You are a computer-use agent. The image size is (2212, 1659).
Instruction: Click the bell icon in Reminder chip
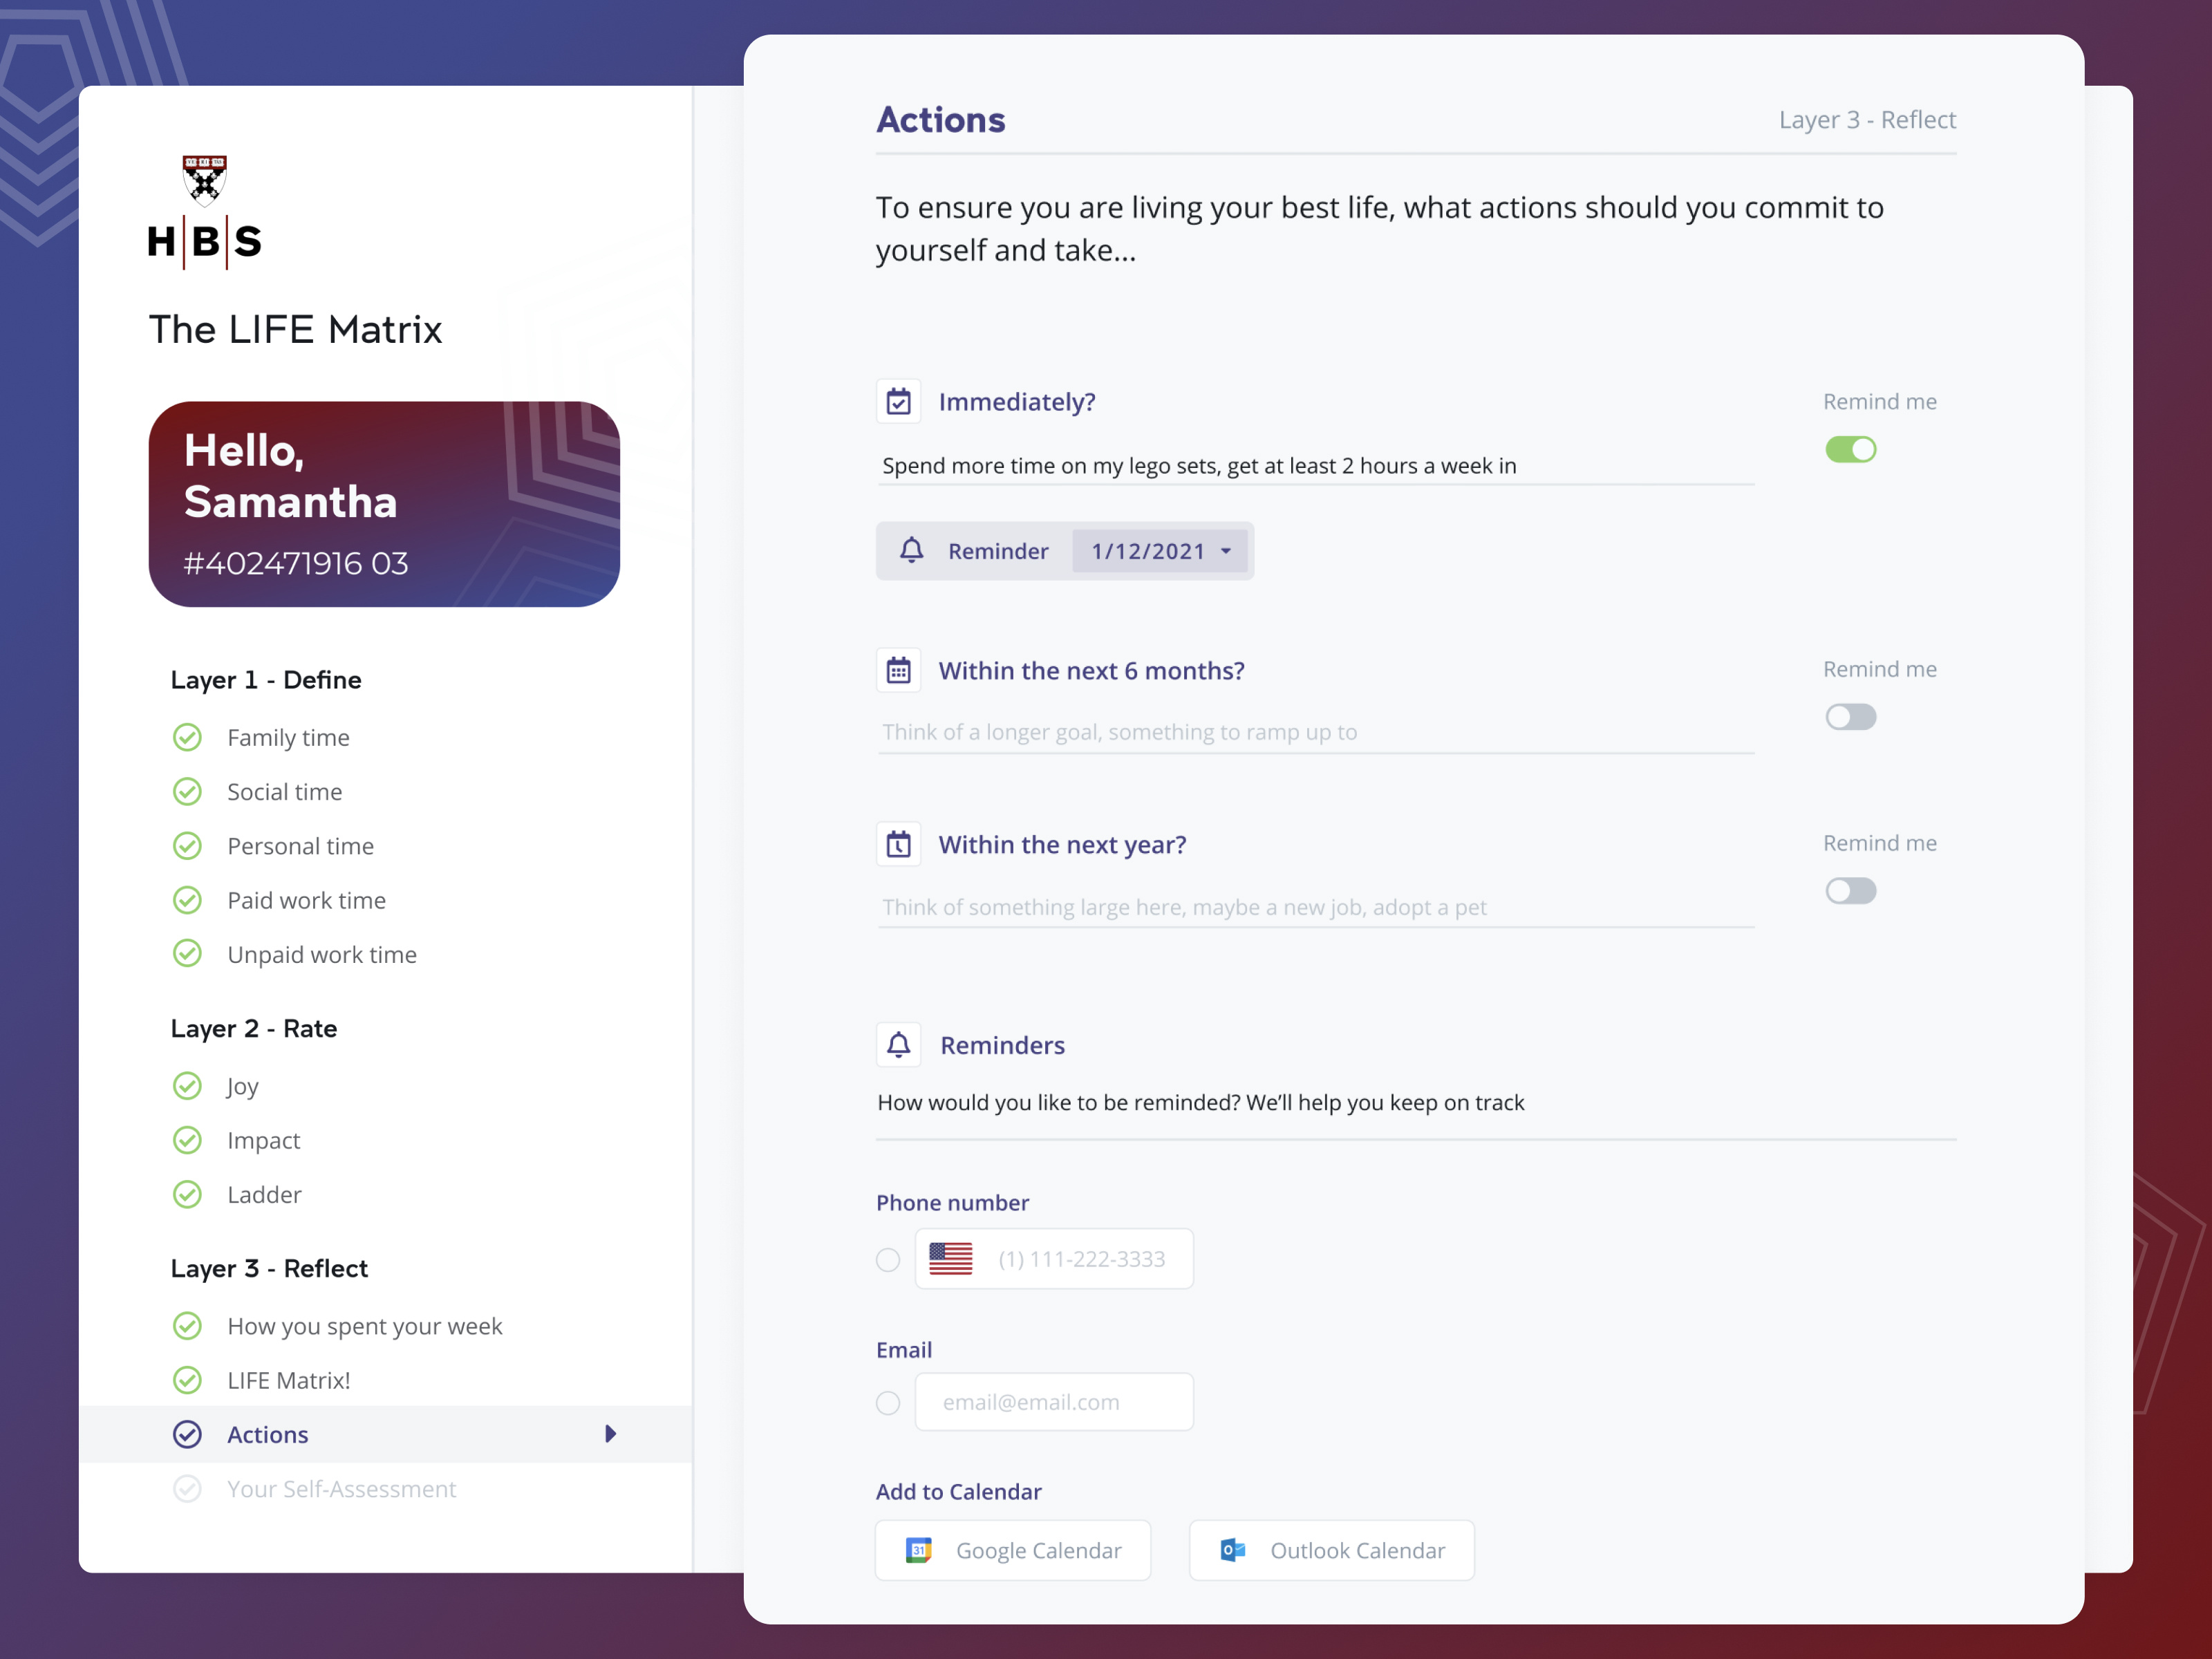pyautogui.click(x=911, y=551)
